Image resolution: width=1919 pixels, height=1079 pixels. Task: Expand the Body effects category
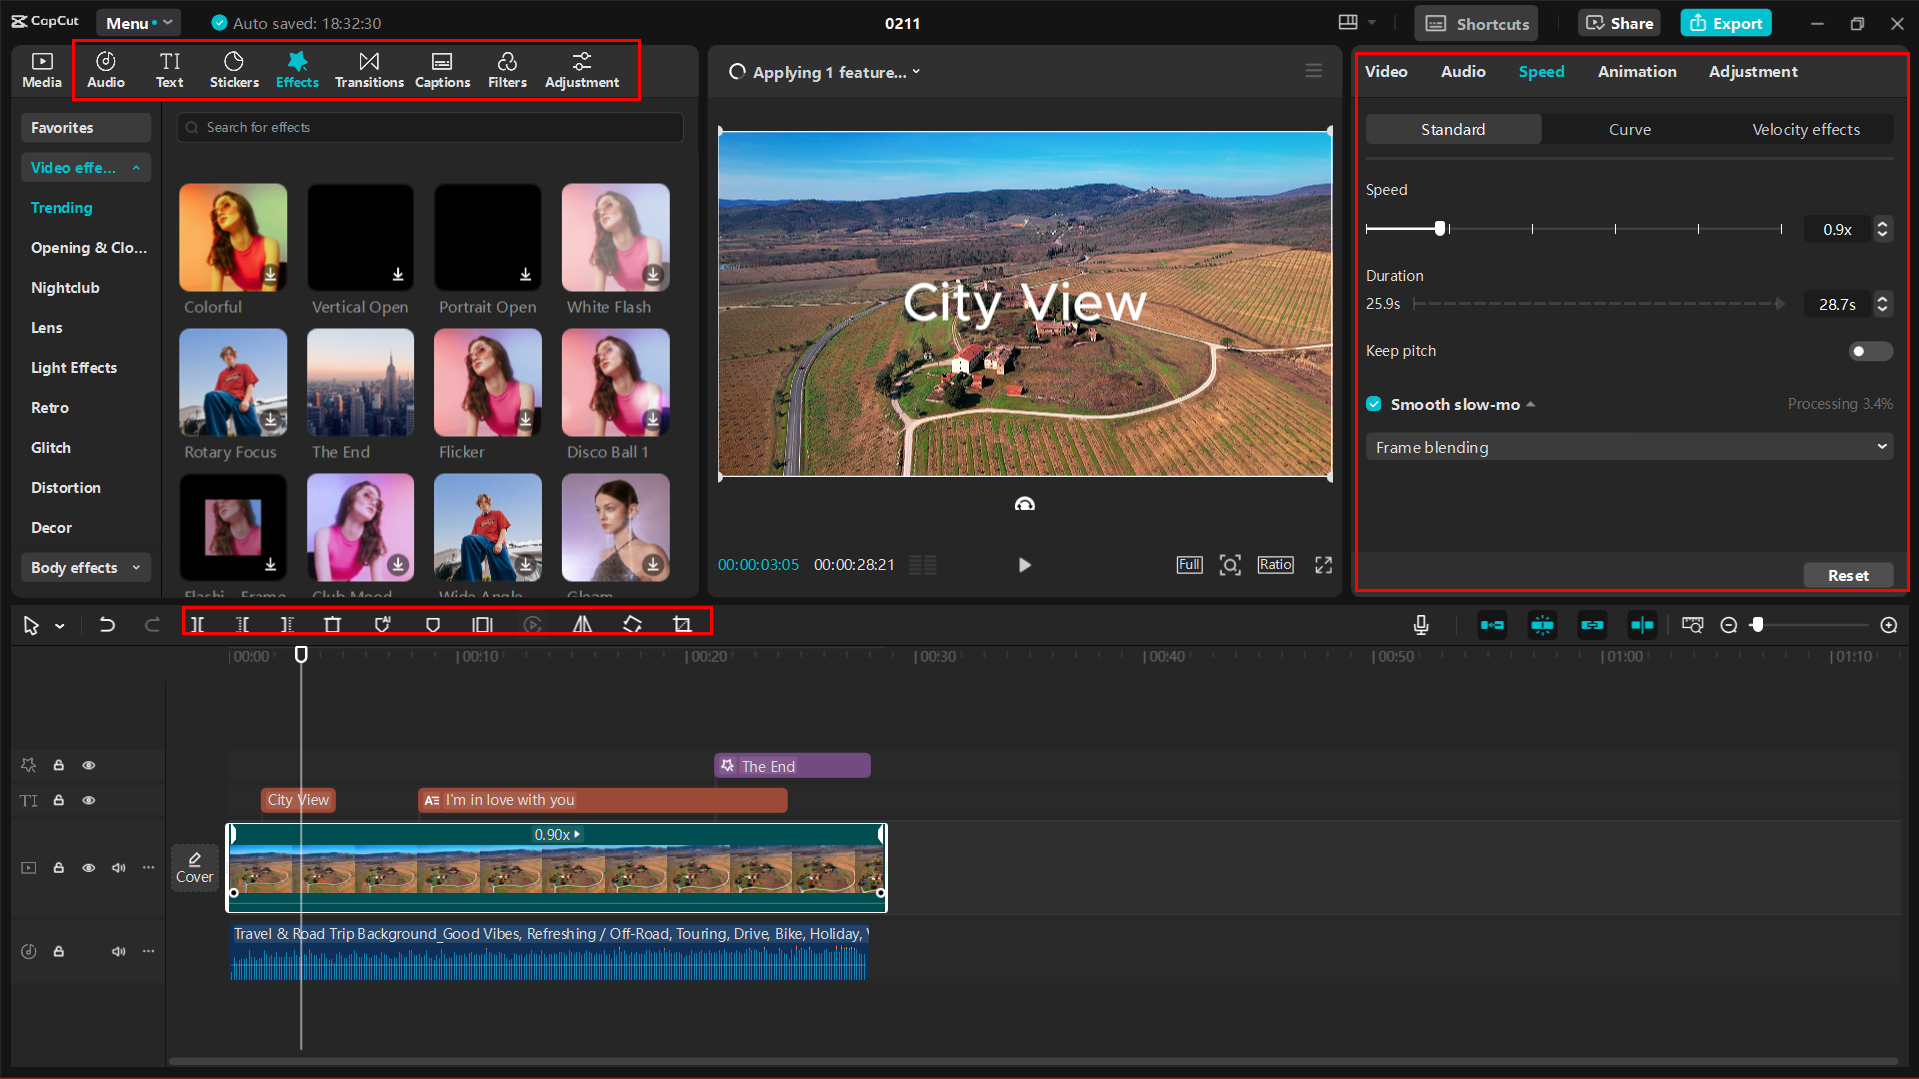86,567
